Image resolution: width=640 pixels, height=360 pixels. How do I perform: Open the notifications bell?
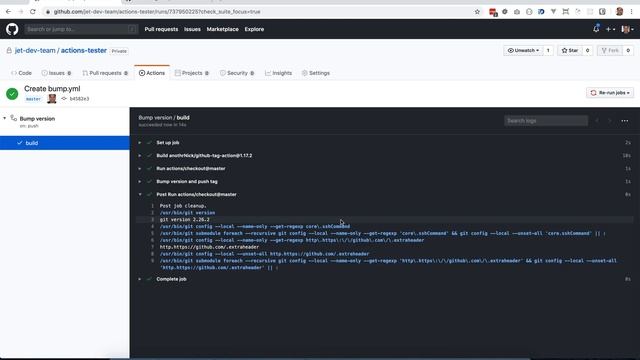click(x=596, y=29)
